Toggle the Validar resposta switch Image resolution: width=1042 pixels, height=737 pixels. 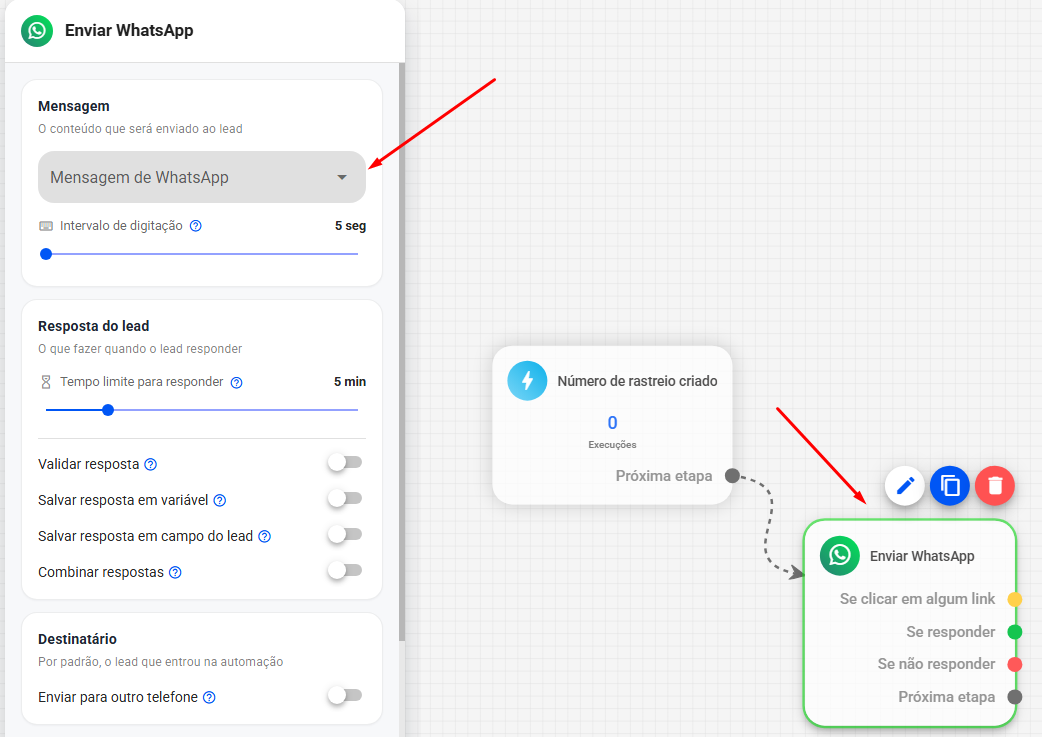tap(345, 463)
